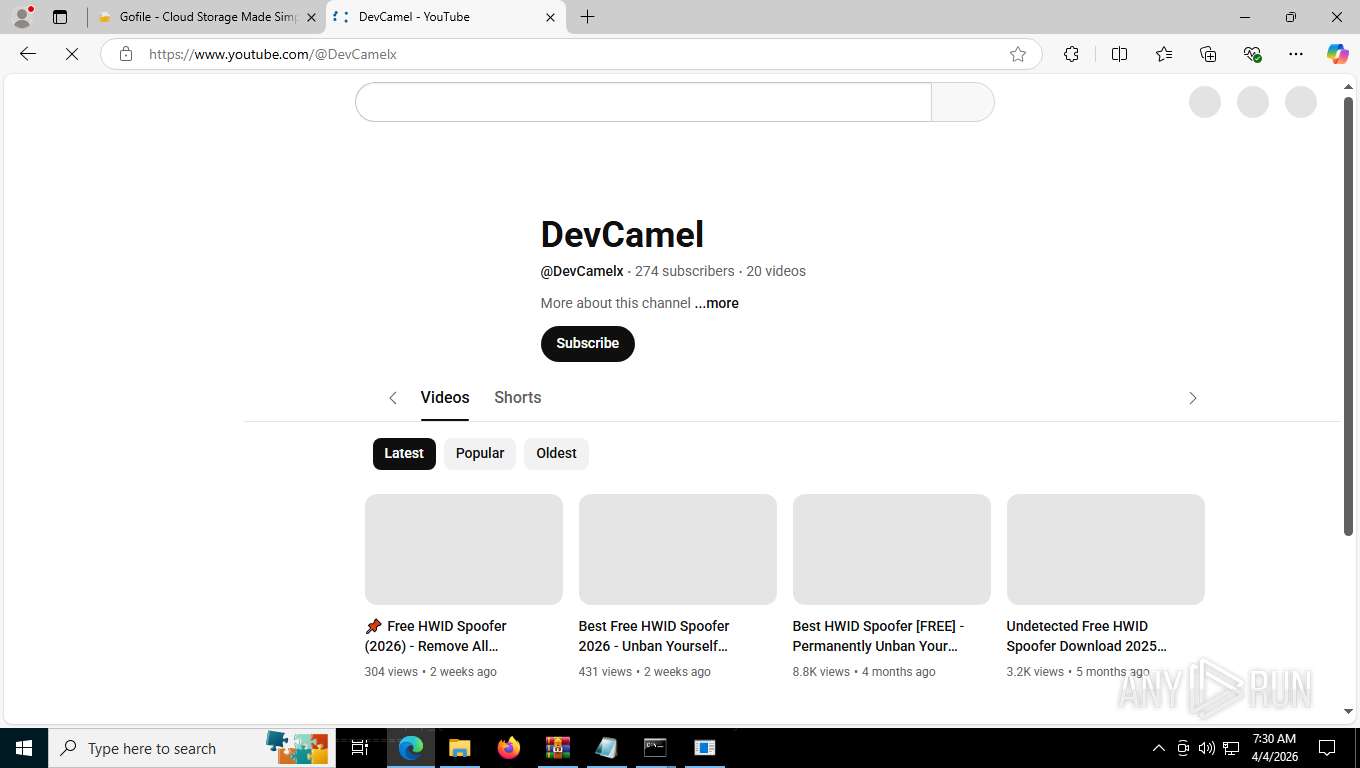Select Popular filter chip
Viewport: 1360px width, 768px height.
(480, 453)
